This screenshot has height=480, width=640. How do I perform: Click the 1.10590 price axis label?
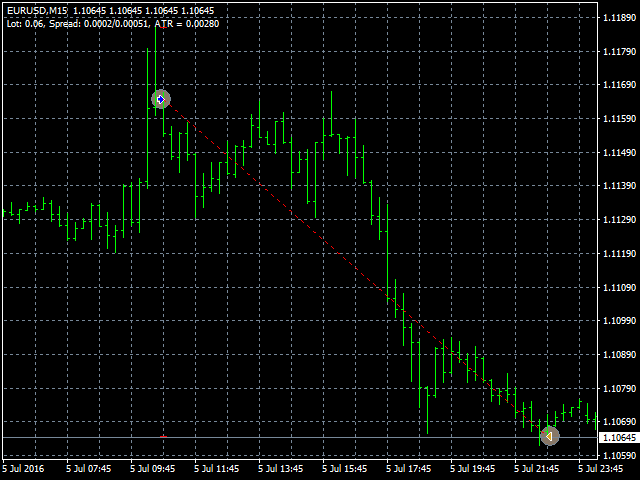tap(619, 456)
